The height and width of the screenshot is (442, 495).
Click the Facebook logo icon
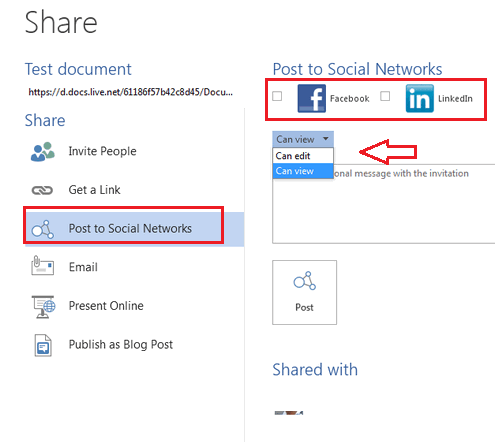(311, 98)
